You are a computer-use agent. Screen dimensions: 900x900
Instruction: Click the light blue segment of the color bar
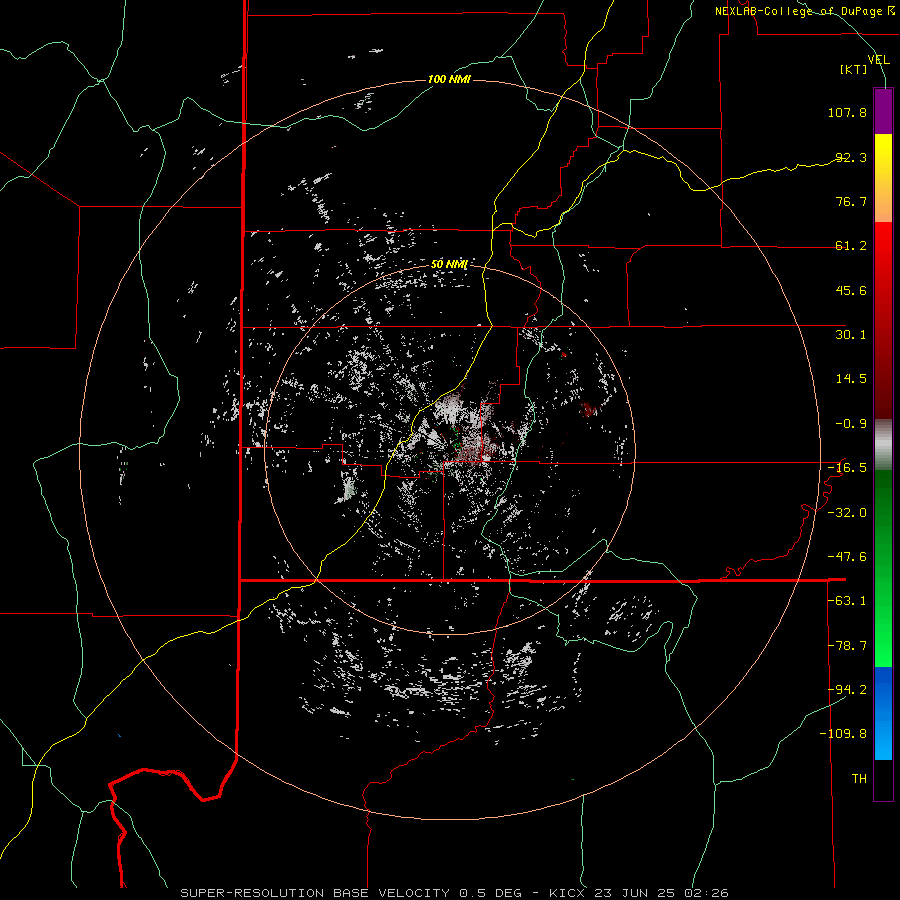(883, 738)
